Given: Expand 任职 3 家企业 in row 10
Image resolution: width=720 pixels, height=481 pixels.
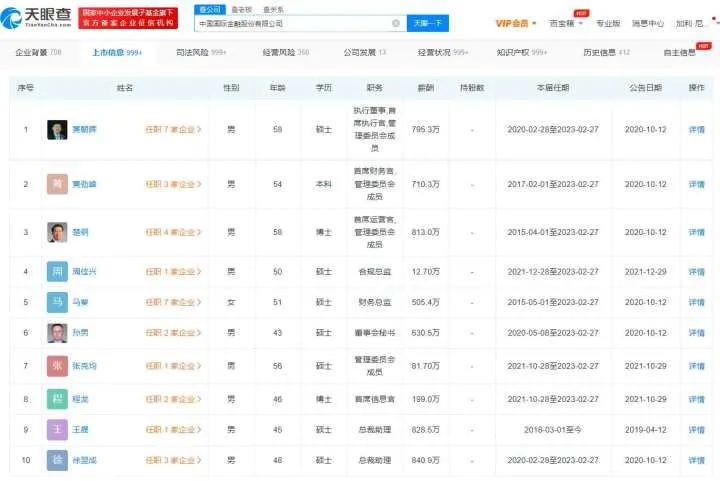Looking at the screenshot, I should (x=174, y=460).
